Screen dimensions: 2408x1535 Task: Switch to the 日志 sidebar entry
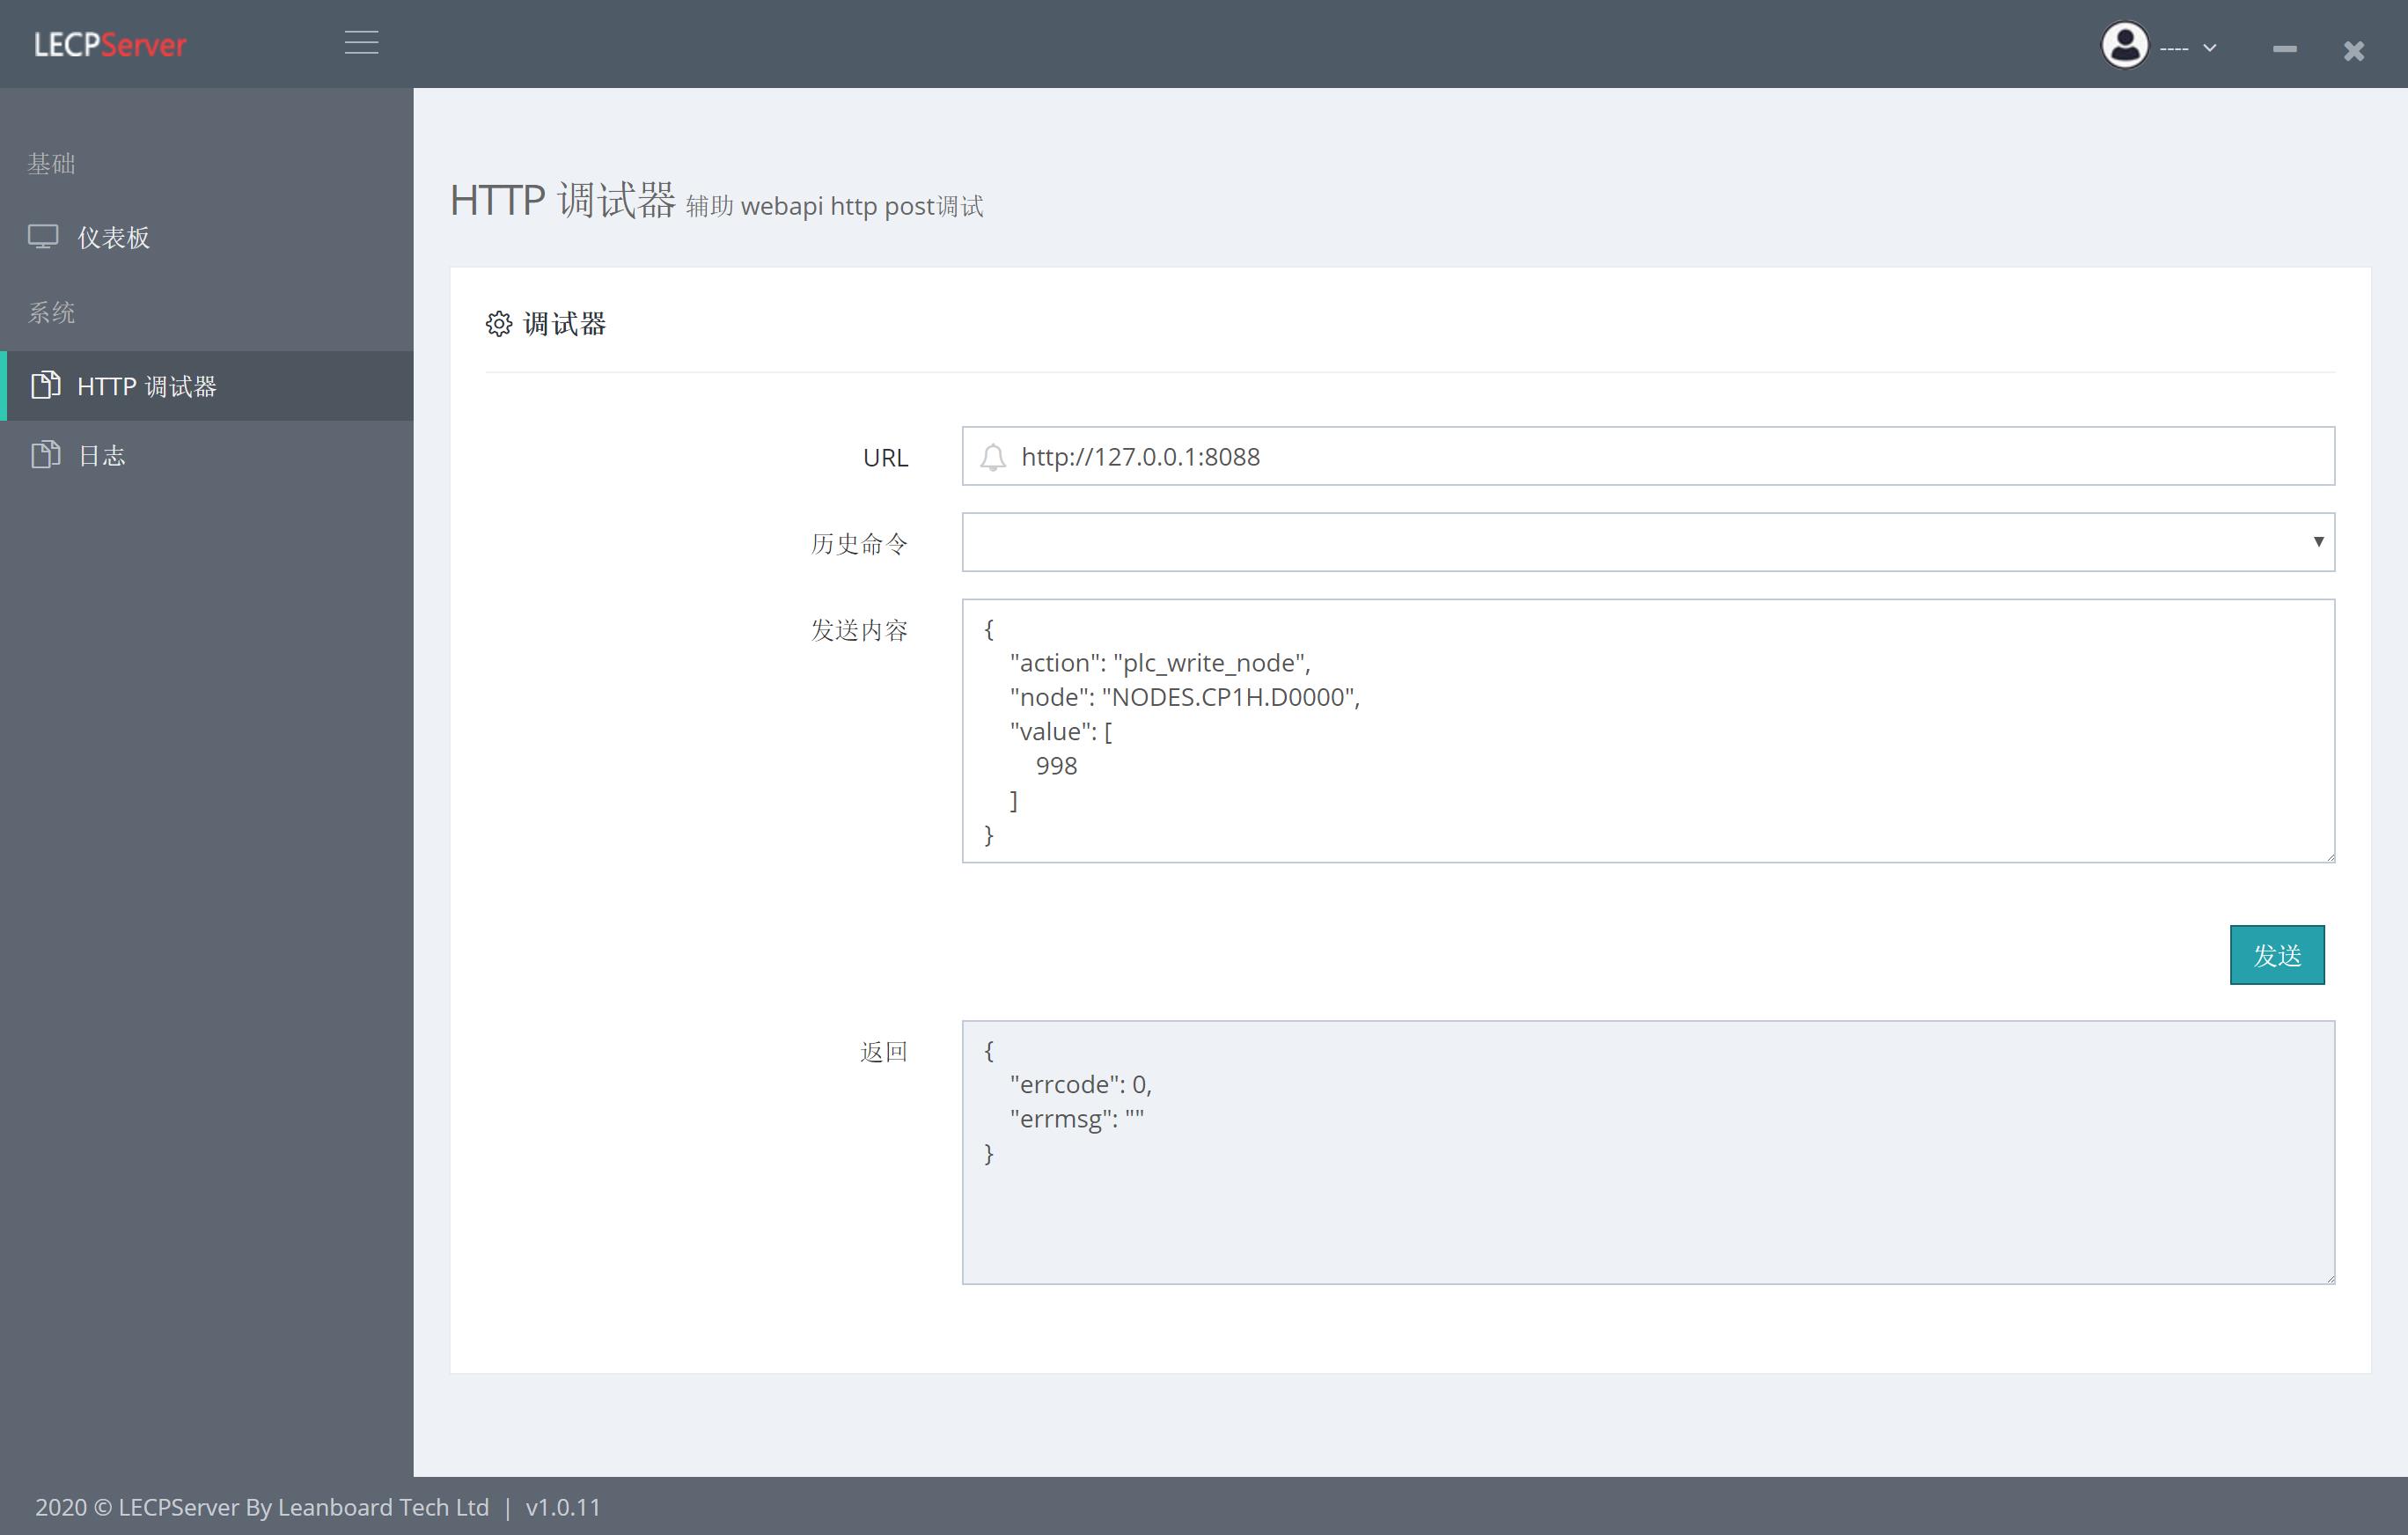[102, 455]
